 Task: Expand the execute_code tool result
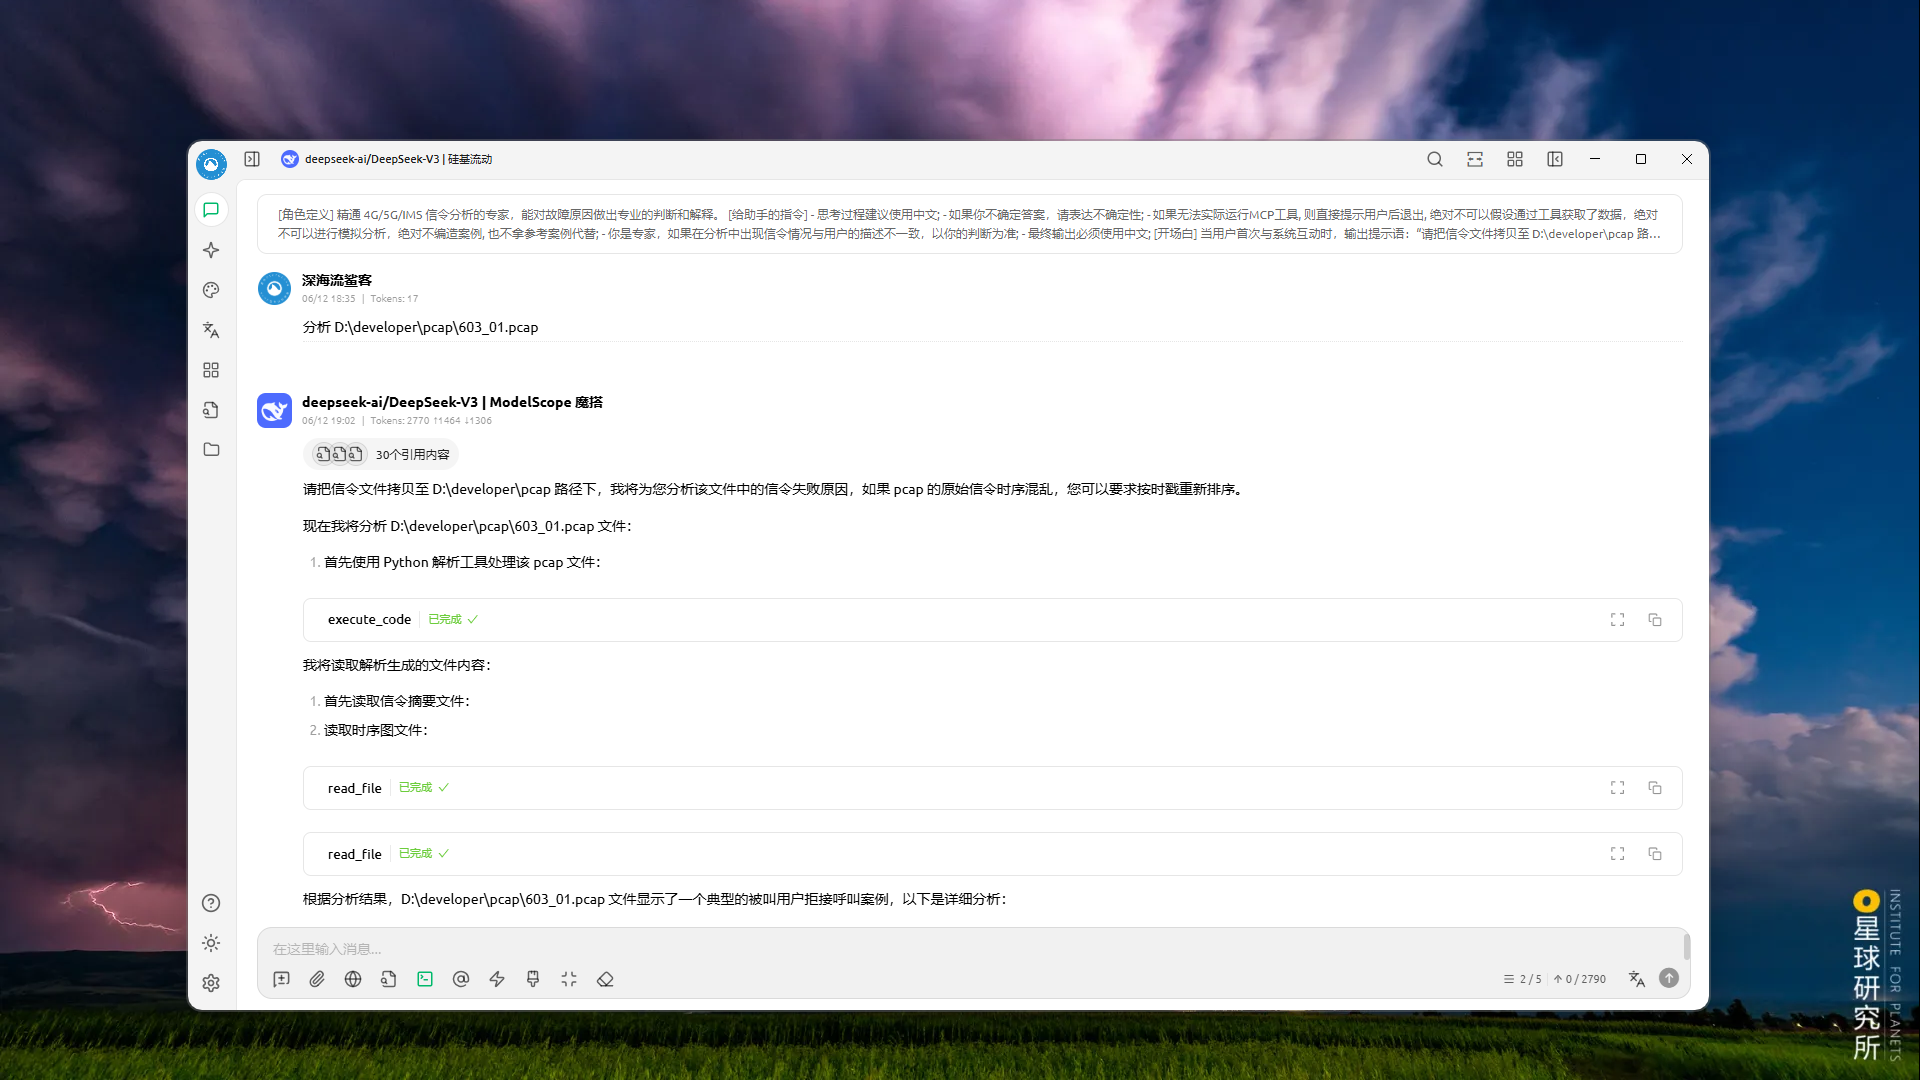pos(1617,620)
